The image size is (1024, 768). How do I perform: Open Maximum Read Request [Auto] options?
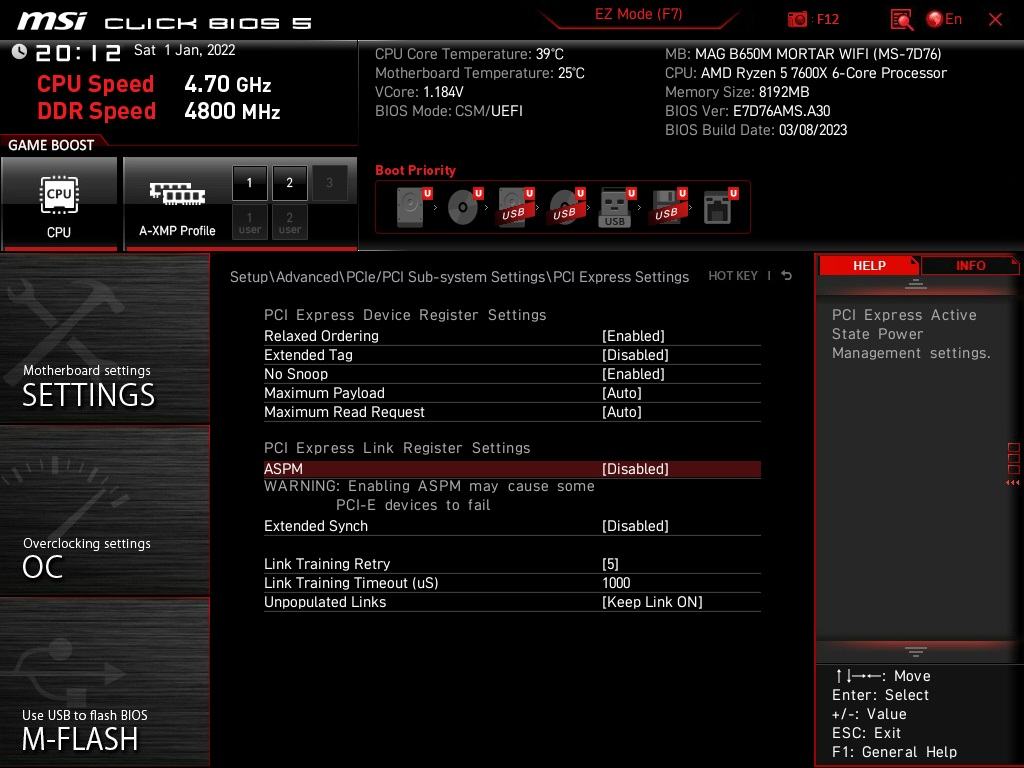(622, 411)
